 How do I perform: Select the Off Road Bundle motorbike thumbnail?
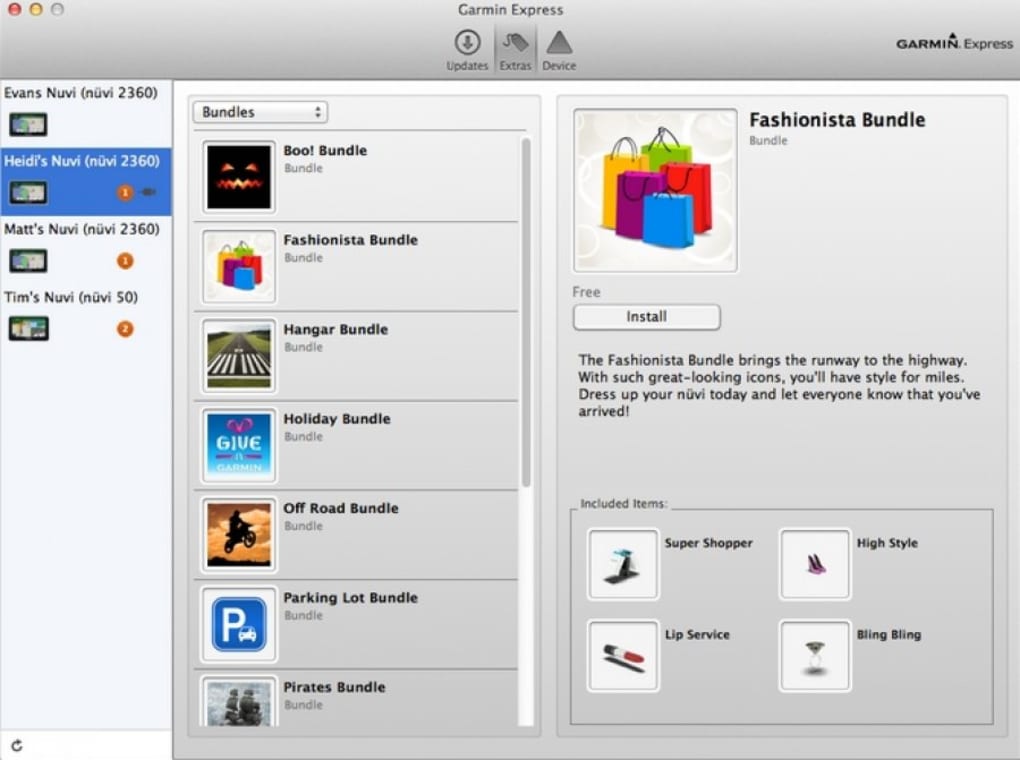(239, 535)
